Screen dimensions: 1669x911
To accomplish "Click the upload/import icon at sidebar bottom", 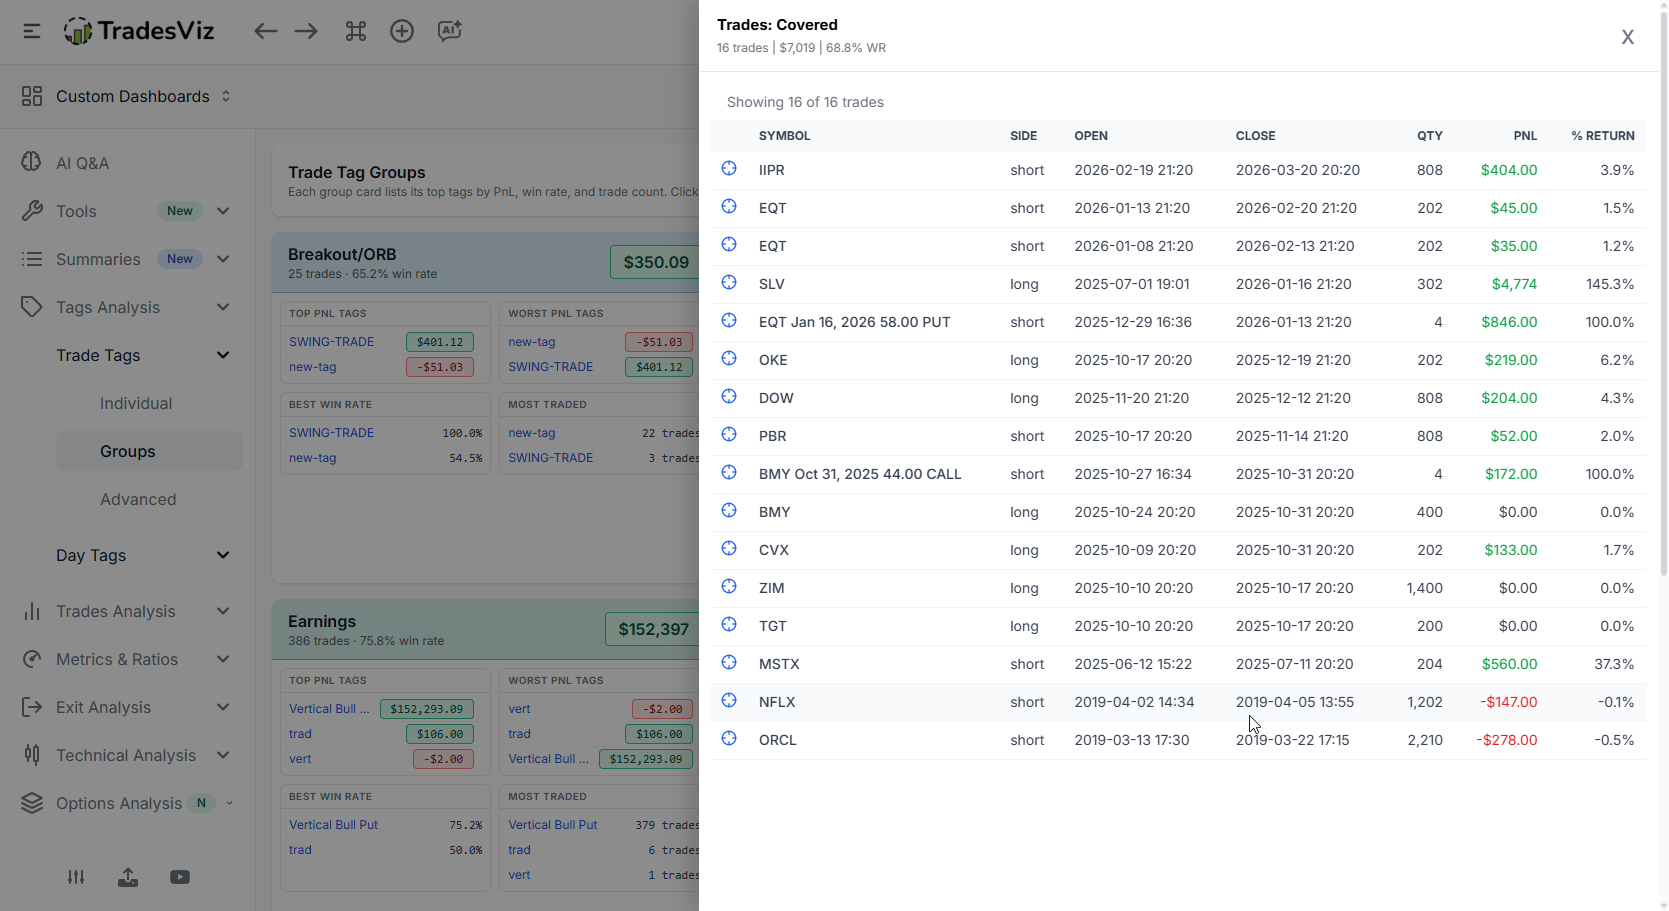I will 128,877.
